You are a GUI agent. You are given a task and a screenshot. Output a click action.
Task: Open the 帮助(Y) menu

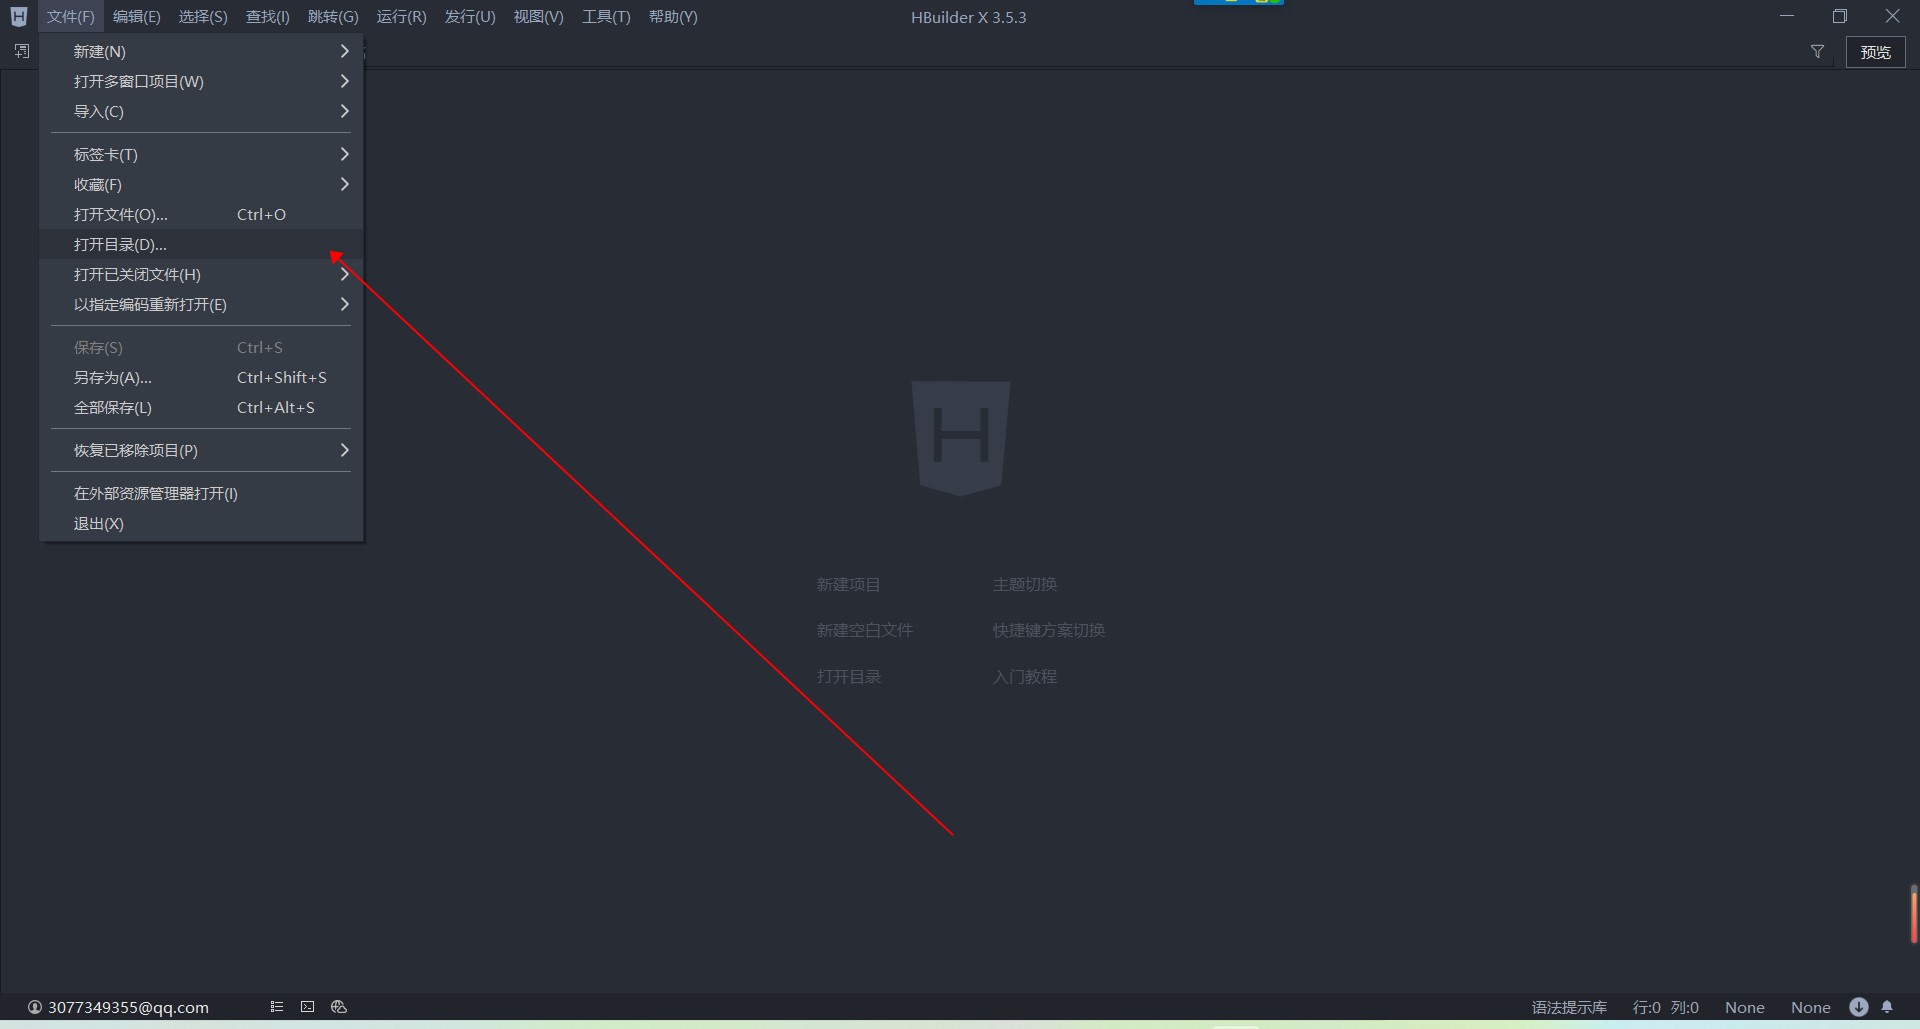coord(673,17)
